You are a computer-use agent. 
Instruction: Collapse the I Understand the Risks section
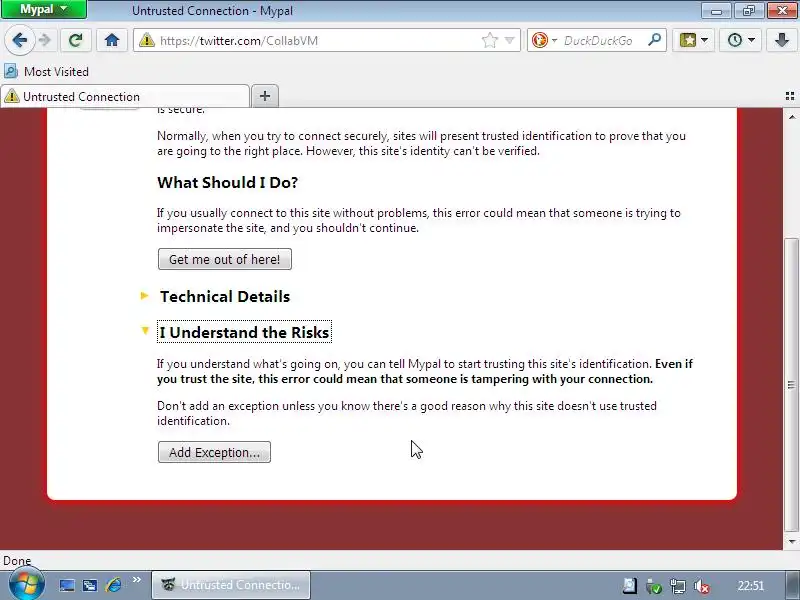pyautogui.click(x=244, y=332)
